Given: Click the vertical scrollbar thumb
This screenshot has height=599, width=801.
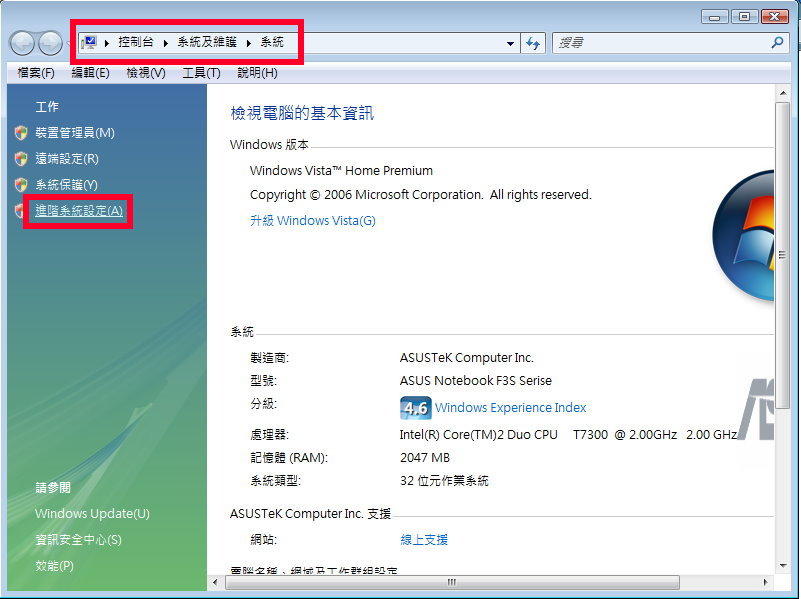Looking at the screenshot, I should (782, 255).
